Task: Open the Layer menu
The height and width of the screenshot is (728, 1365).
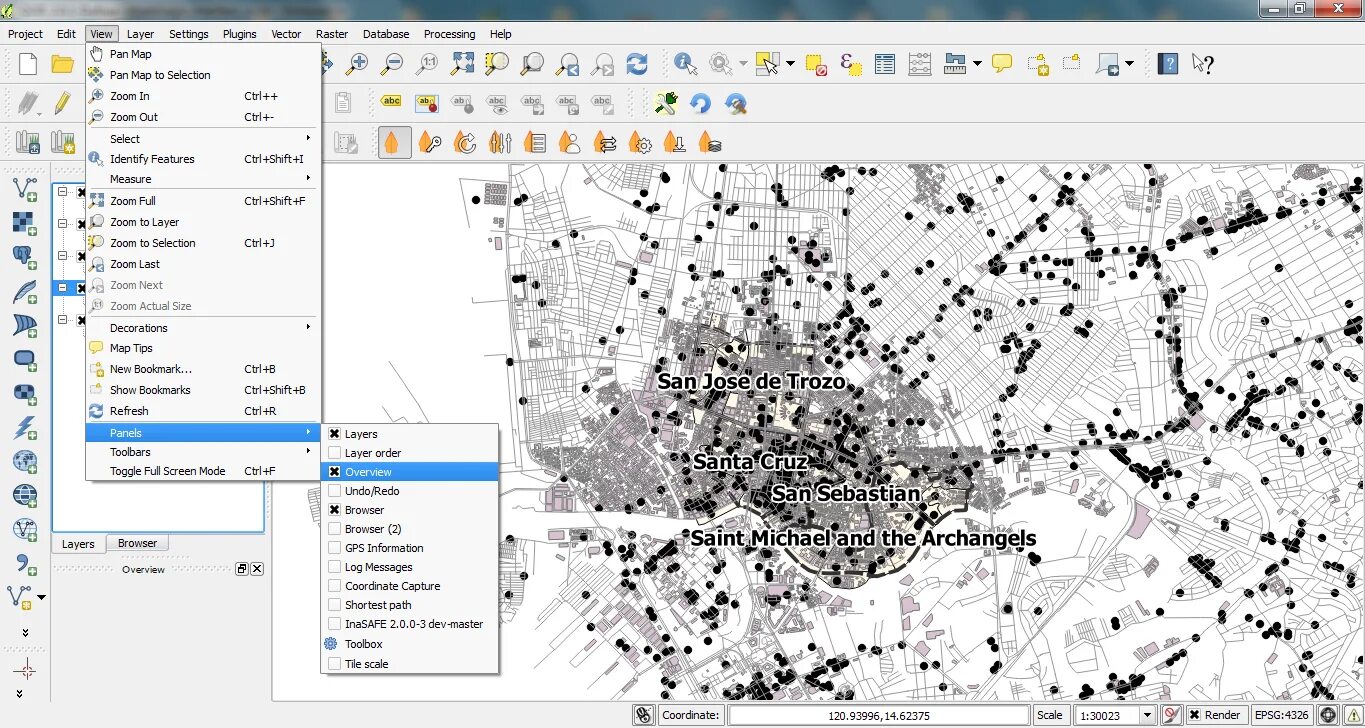Action: [x=140, y=33]
